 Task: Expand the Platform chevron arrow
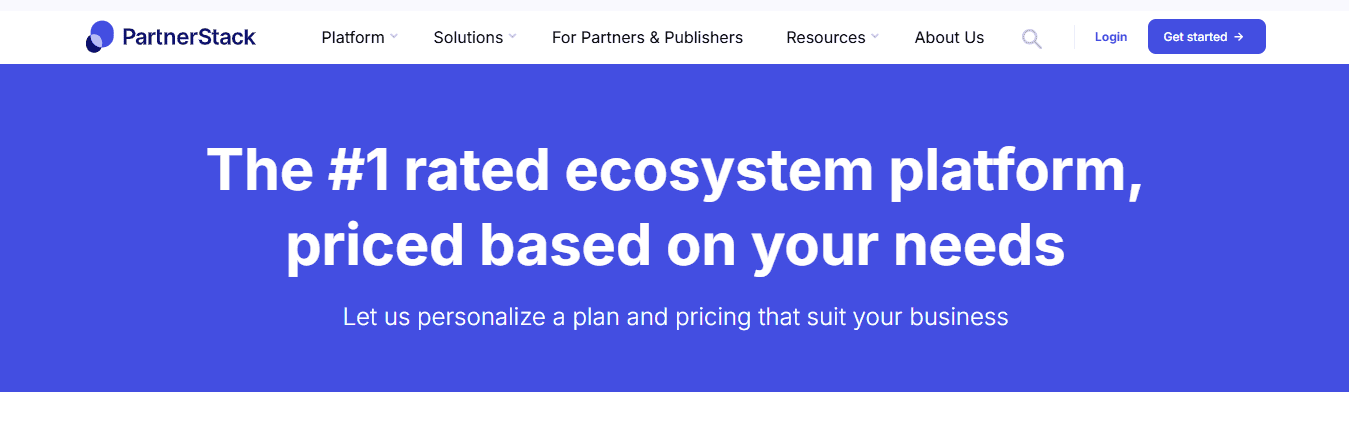394,36
